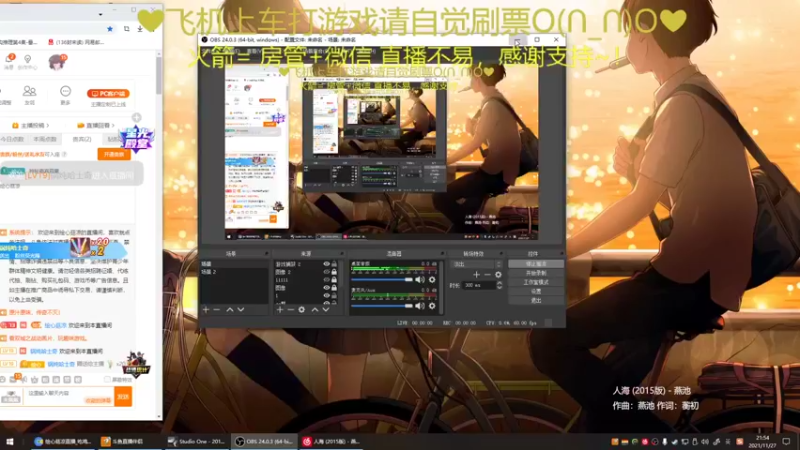Switch to OBS 24.0.3 taskbar item
The image size is (800, 450).
(x=263, y=442)
